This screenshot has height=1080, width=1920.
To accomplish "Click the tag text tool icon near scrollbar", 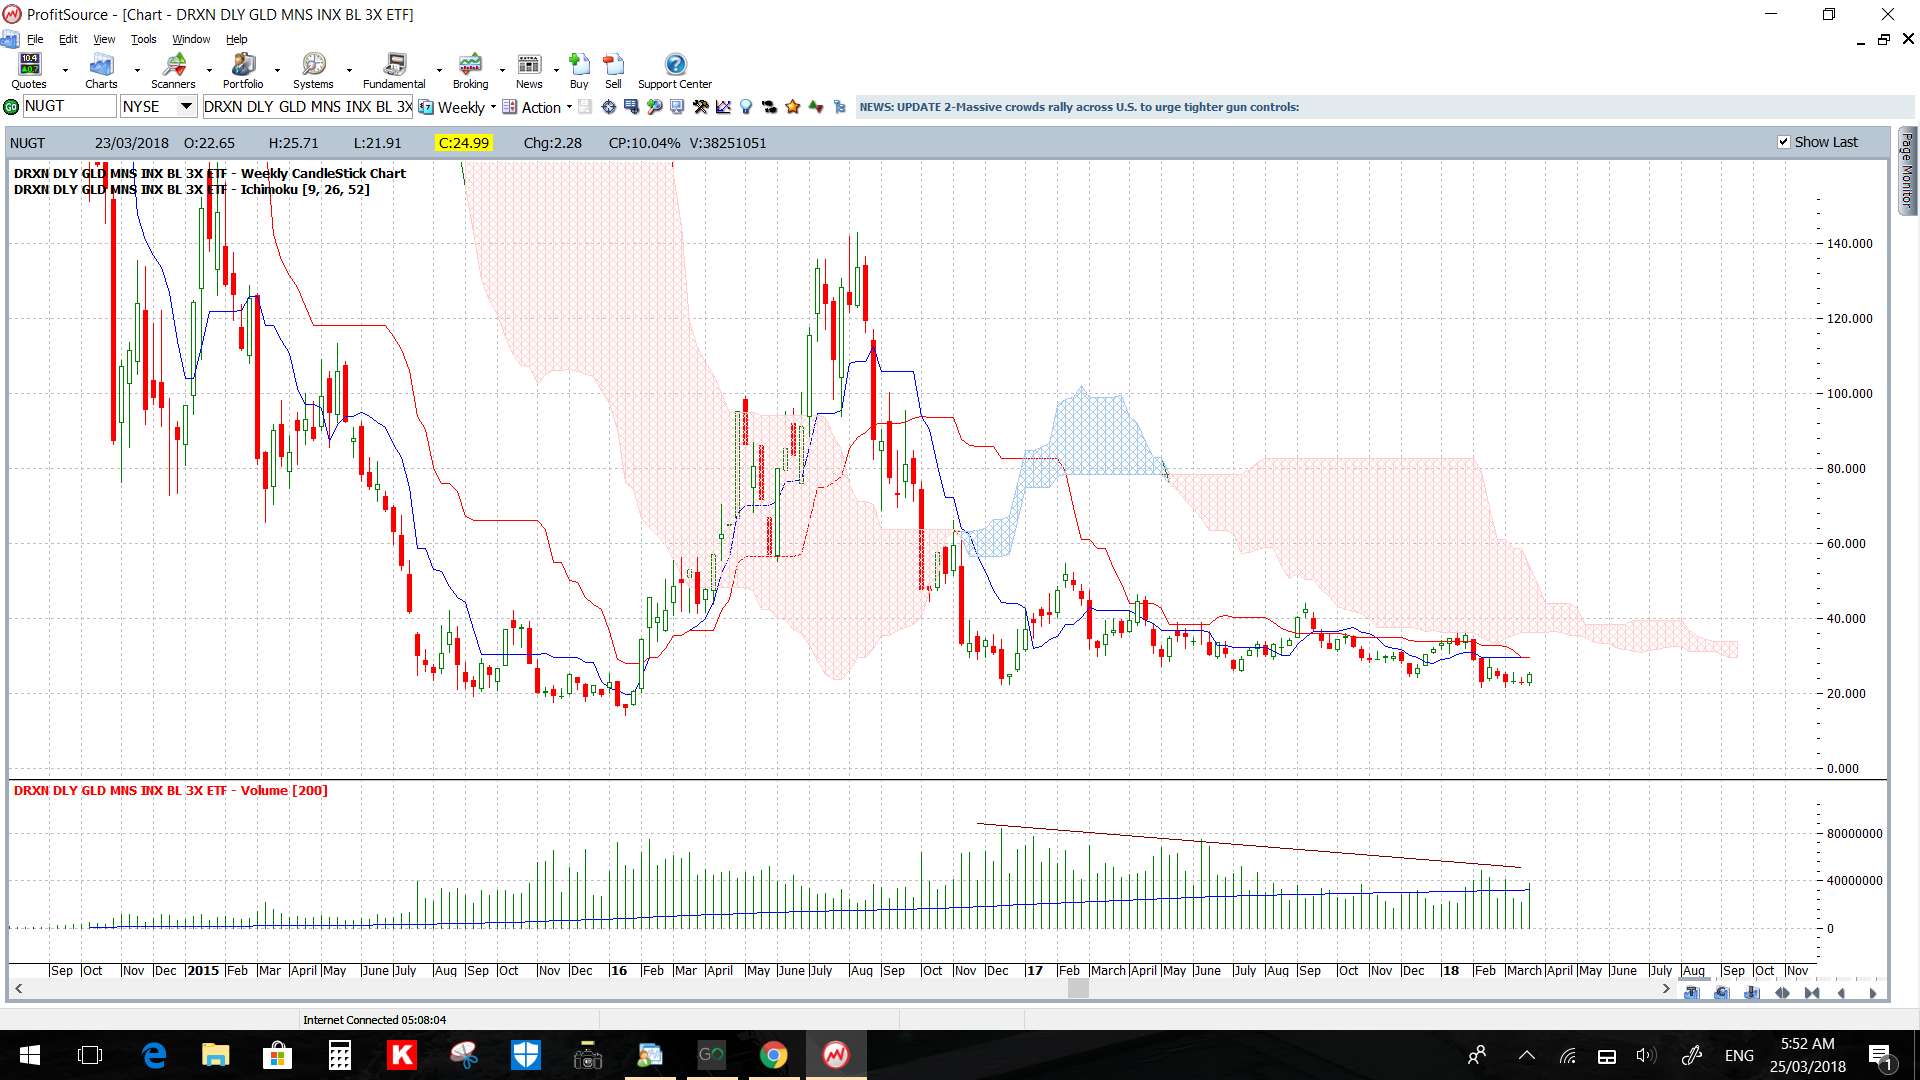I will (1692, 993).
